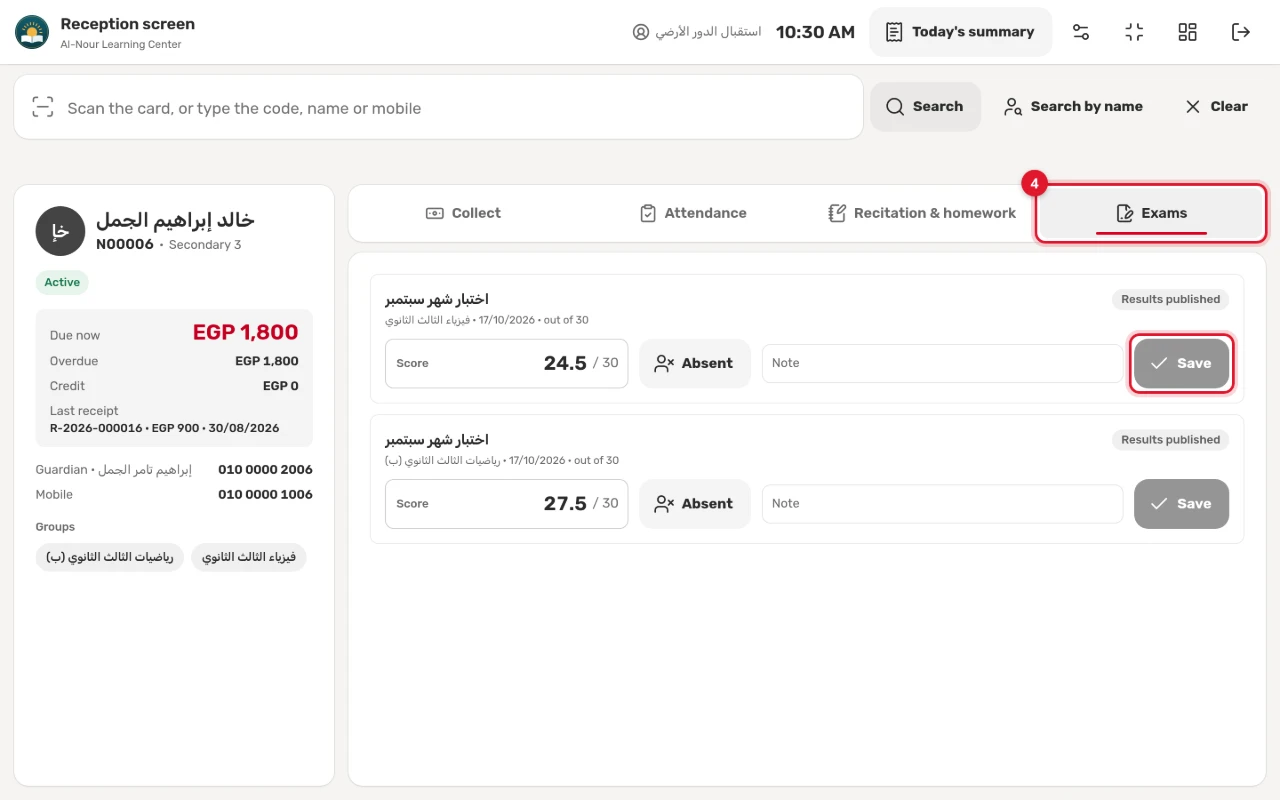Click mobile number 010 0000 1006
This screenshot has height=800, width=1280.
click(265, 494)
